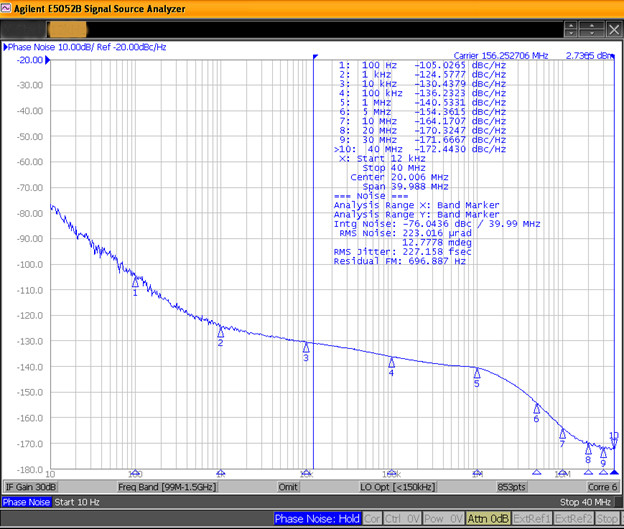The image size is (624, 529).
Task: Click the Start 10 Hz sweep value
Action: (x=77, y=502)
